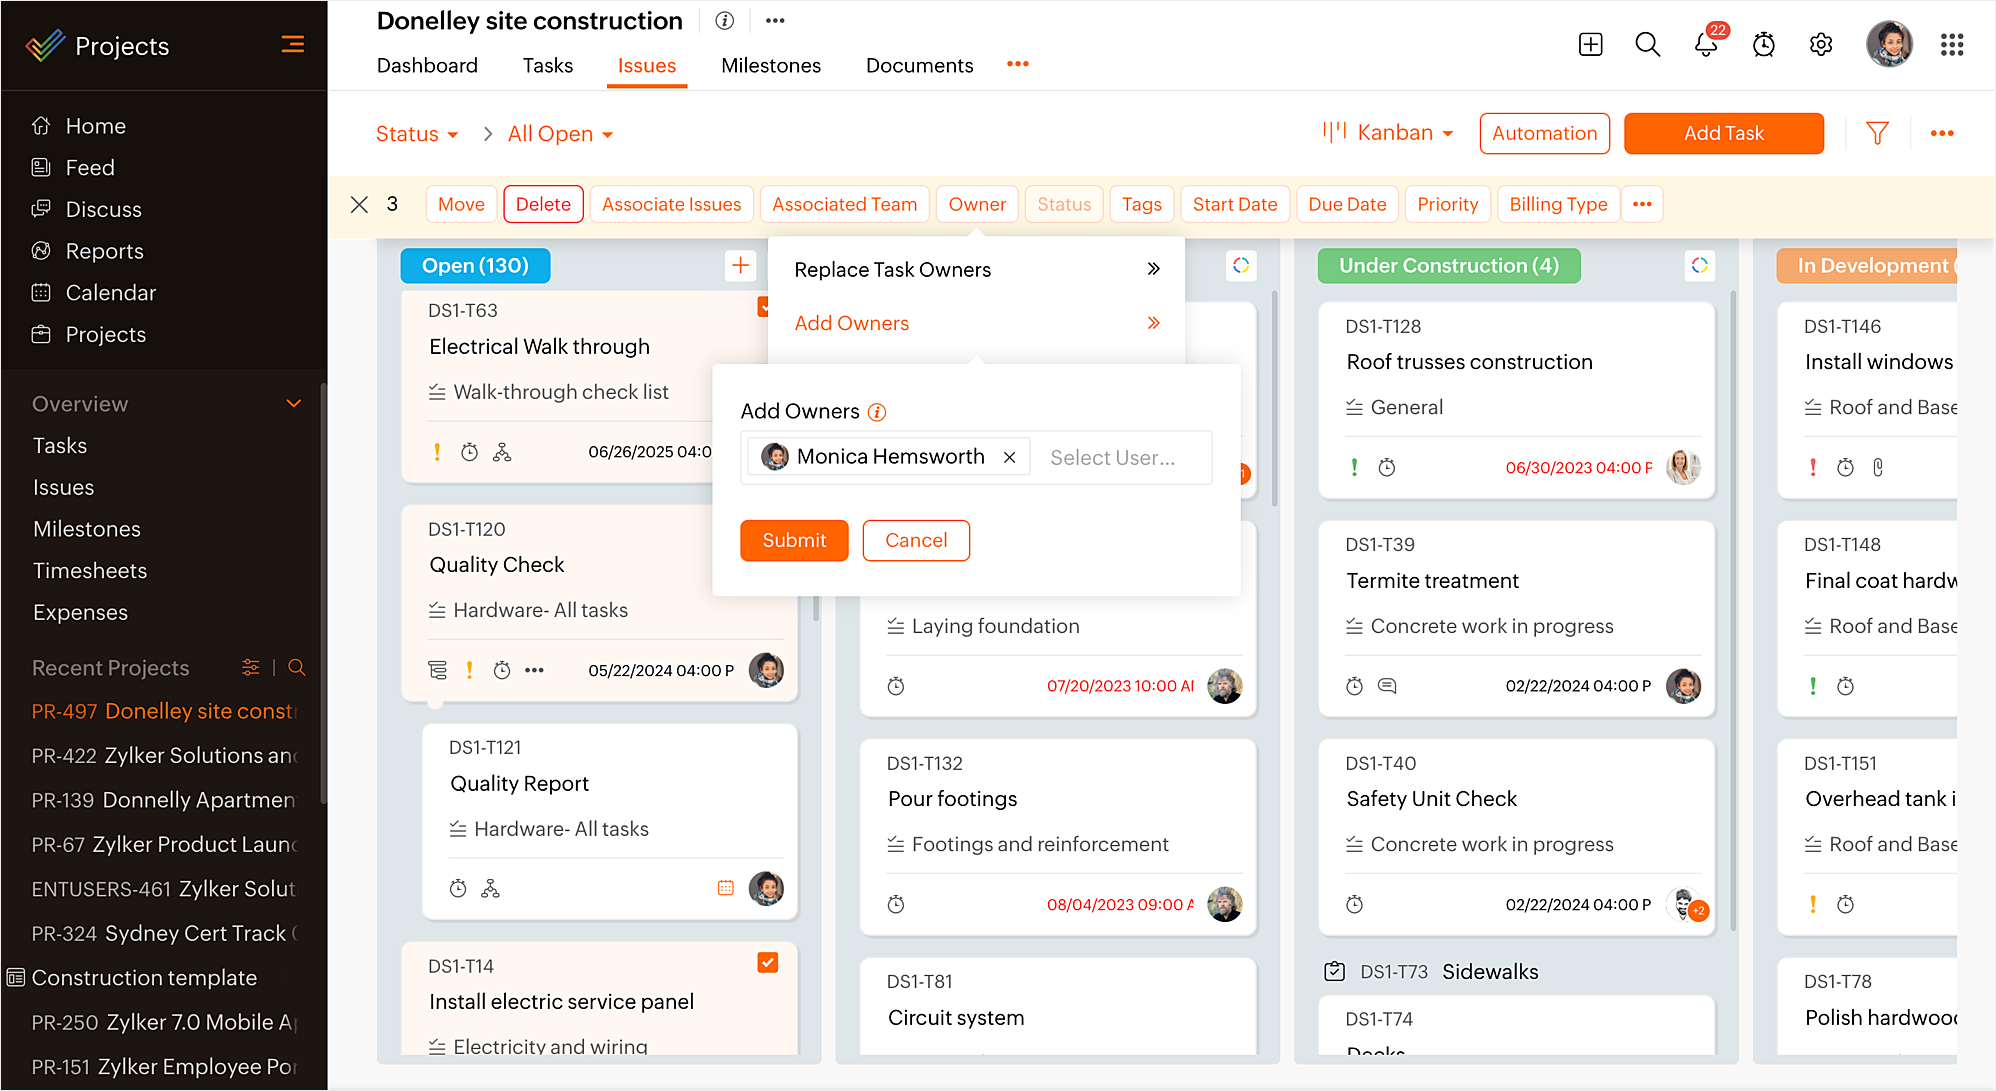The image size is (1996, 1091).
Task: Open the timer clock icon in header
Action: (1763, 45)
